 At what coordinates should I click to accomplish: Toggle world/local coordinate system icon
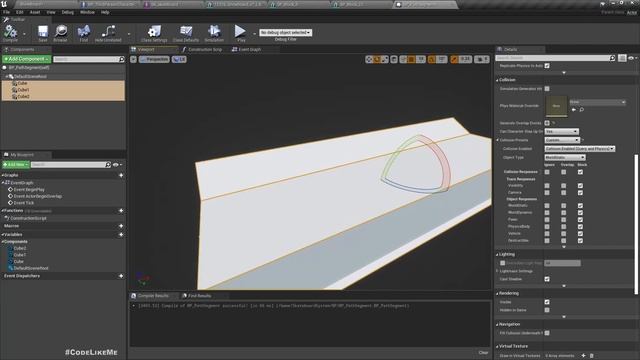pyautogui.click(x=394, y=60)
